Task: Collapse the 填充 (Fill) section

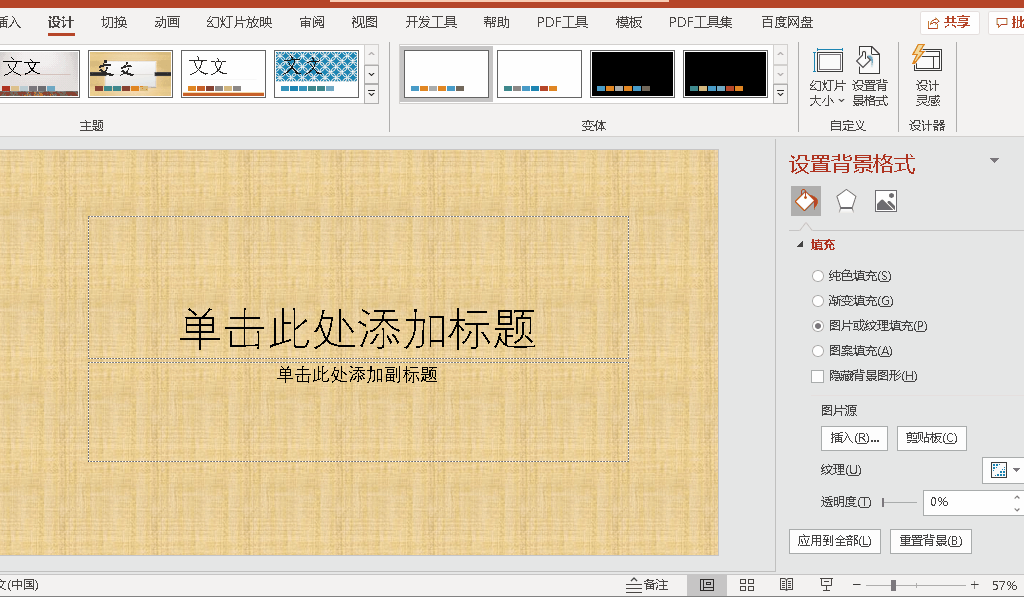Action: [x=801, y=243]
